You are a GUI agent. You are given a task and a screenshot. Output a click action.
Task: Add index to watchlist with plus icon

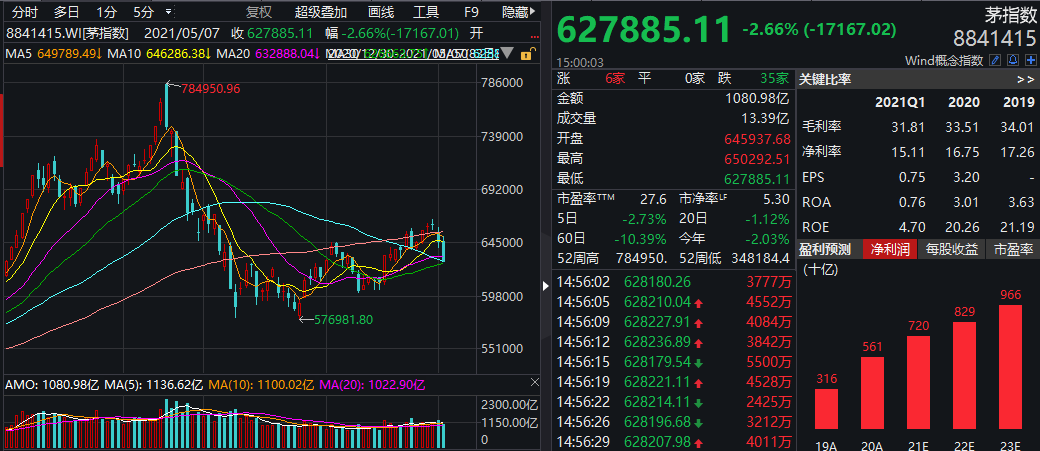(x=1030, y=60)
